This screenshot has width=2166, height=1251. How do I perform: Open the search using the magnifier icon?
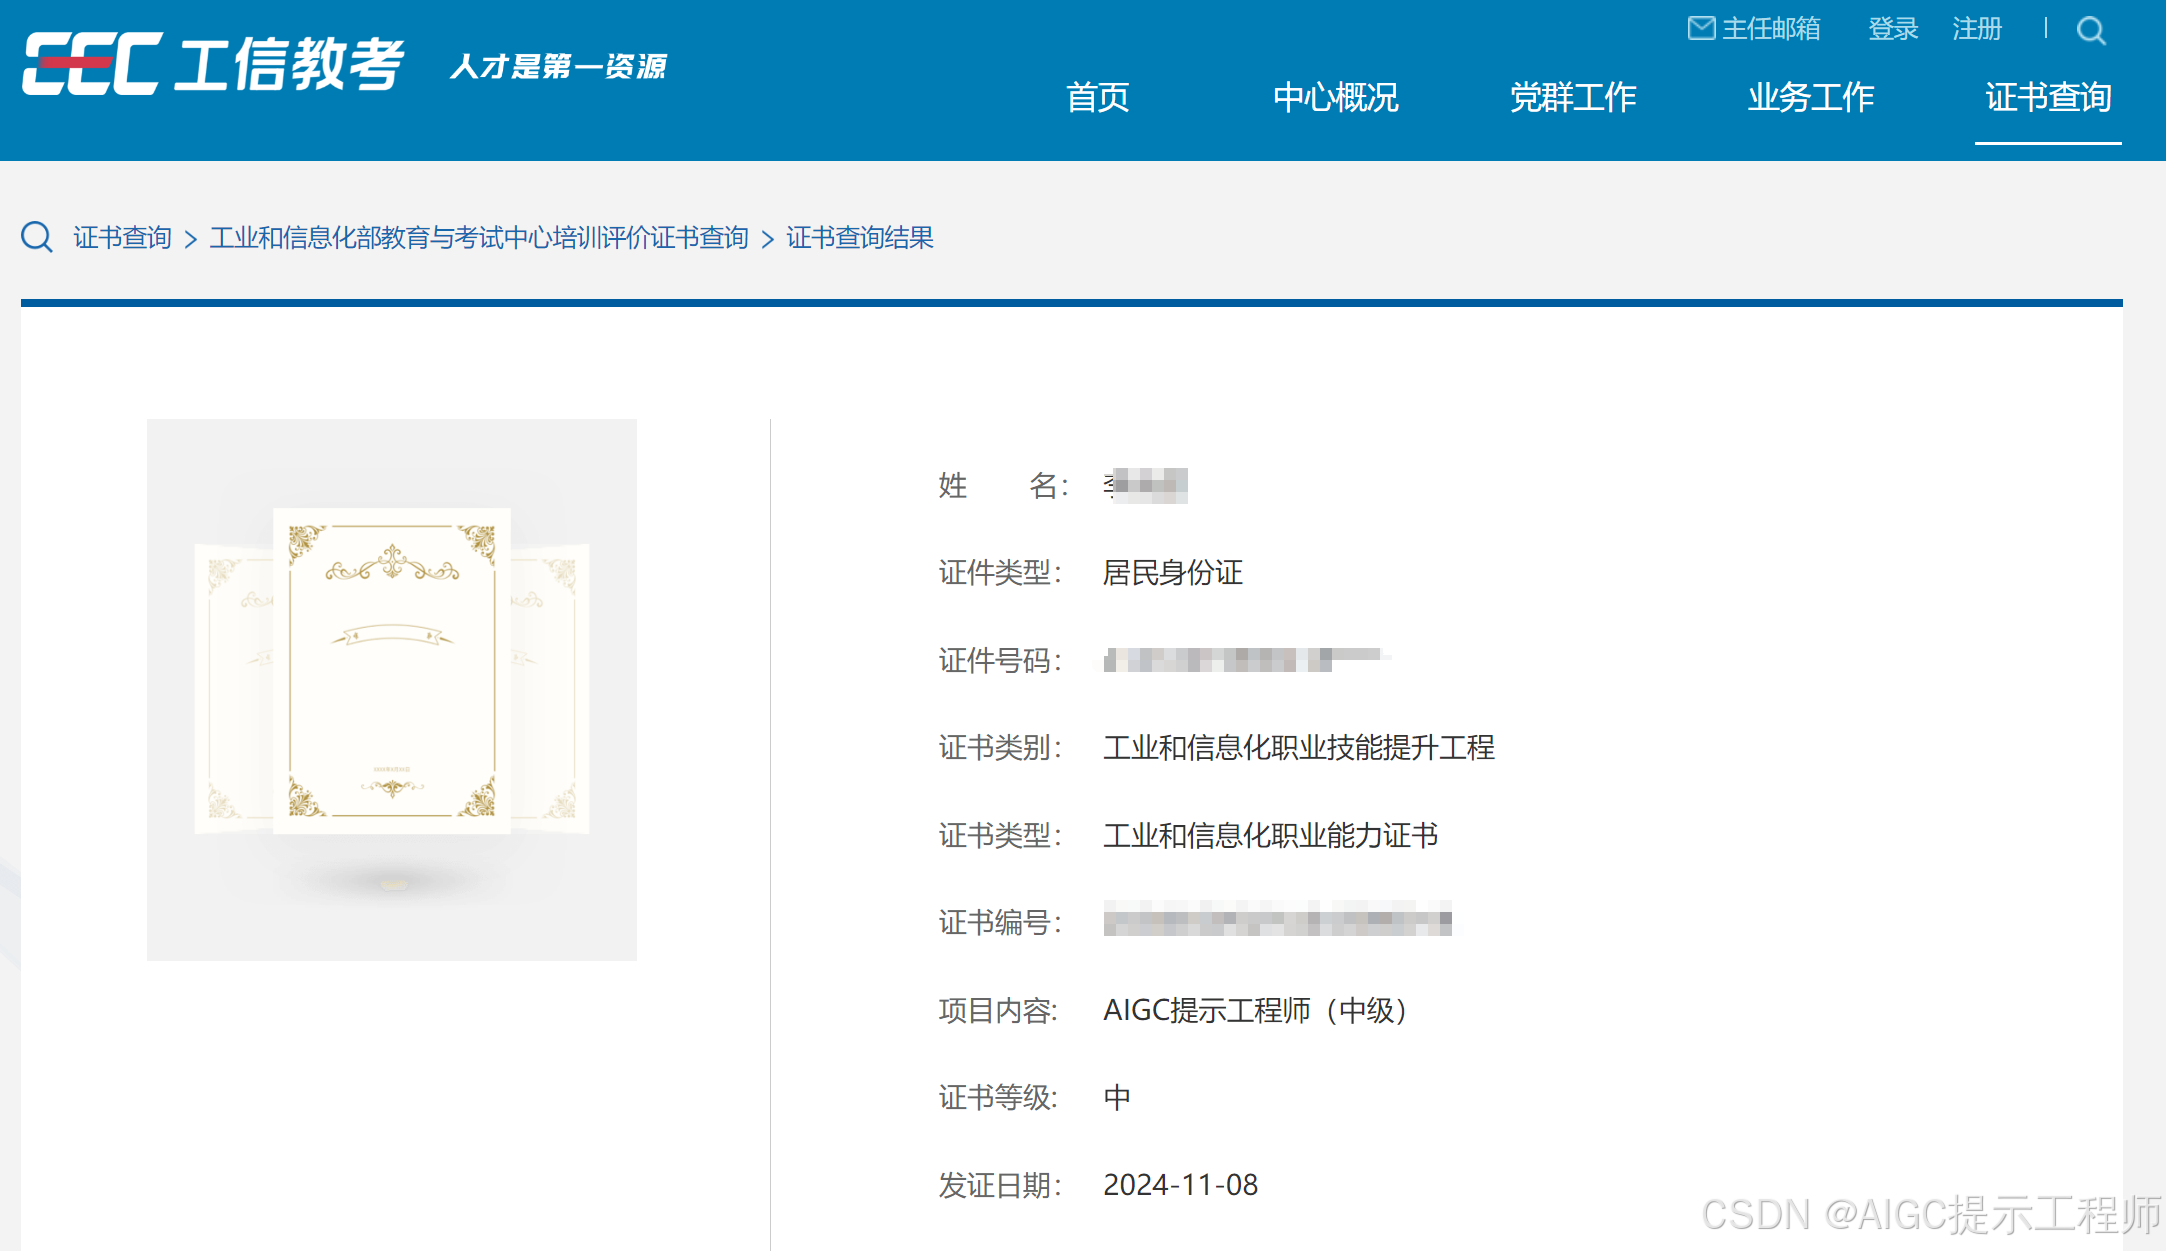2092,30
